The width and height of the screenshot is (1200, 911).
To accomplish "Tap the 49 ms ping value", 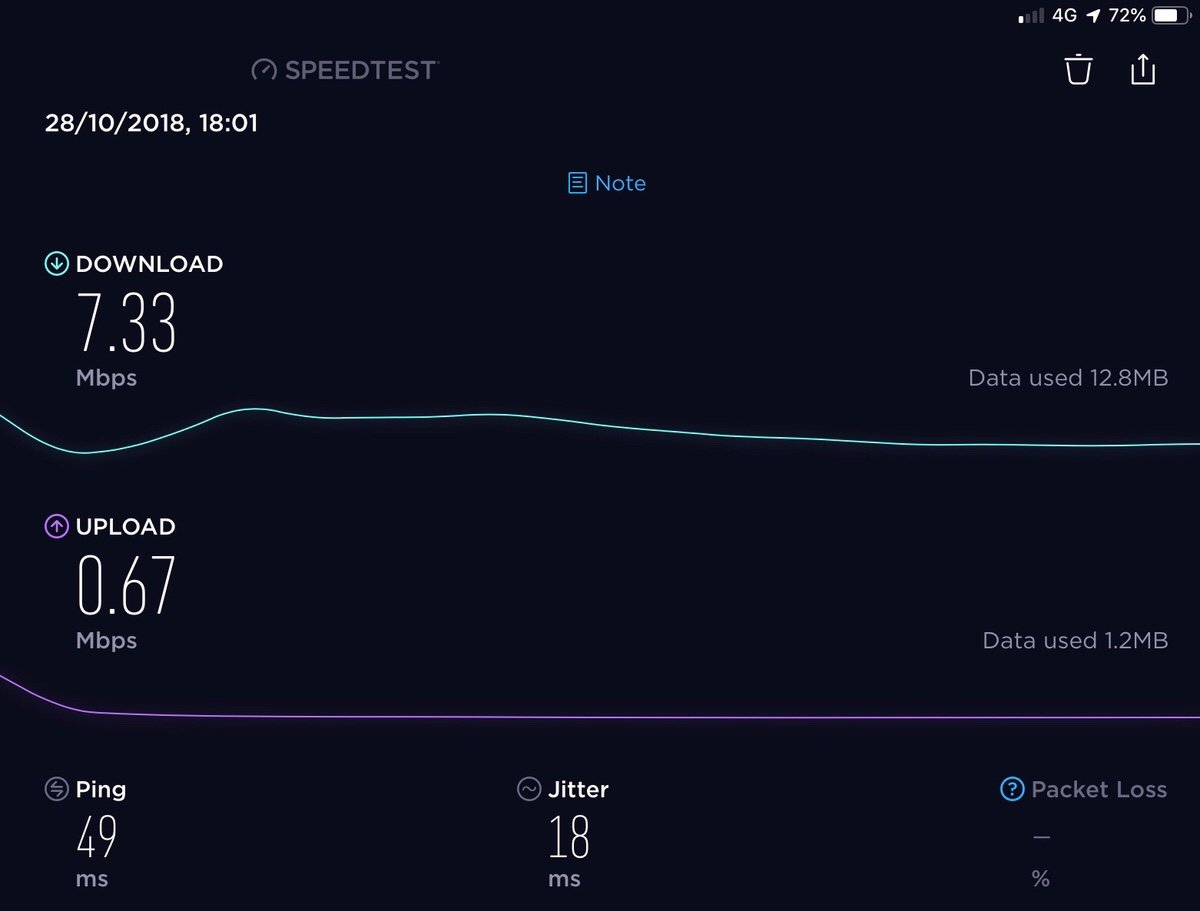I will [96, 836].
